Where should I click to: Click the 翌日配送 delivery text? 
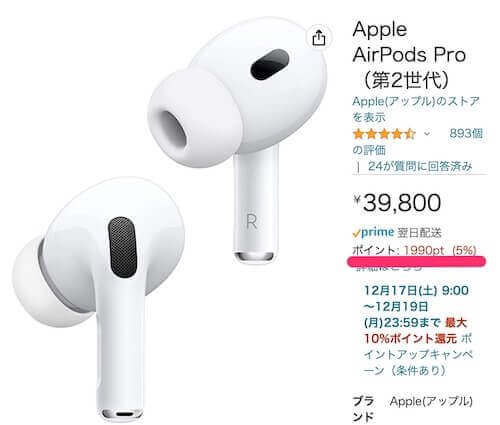(419, 233)
